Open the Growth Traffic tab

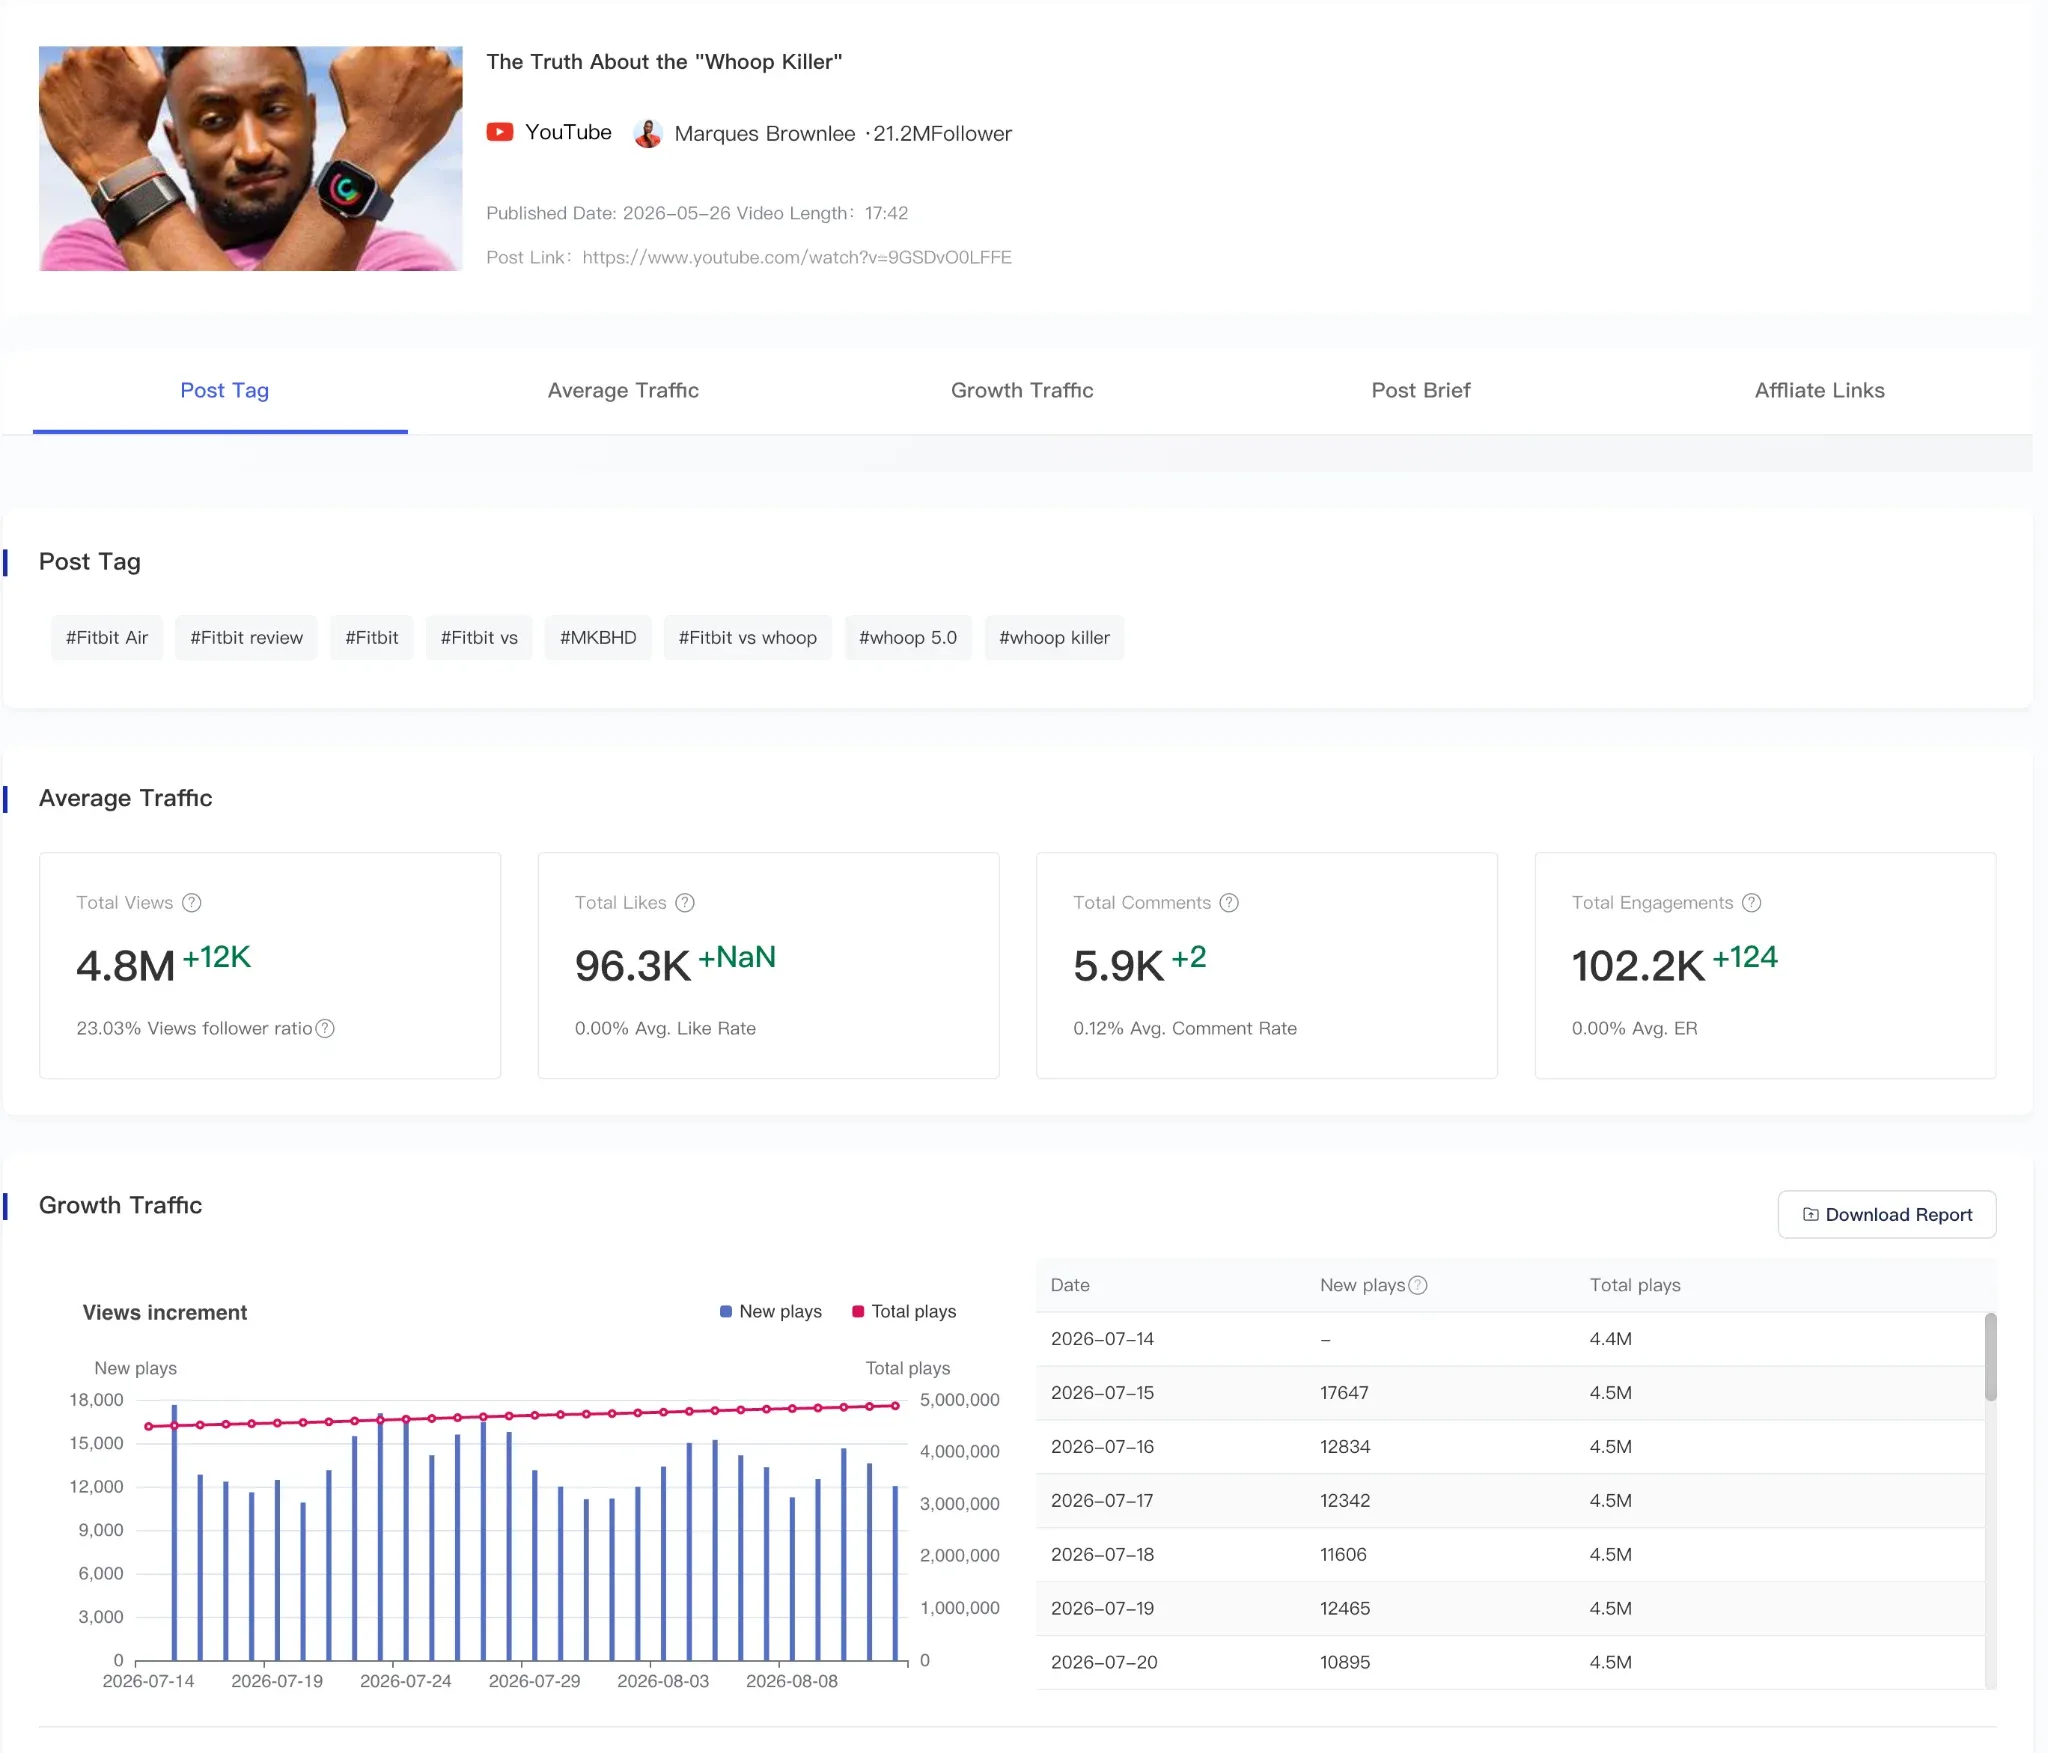pyautogui.click(x=1022, y=390)
